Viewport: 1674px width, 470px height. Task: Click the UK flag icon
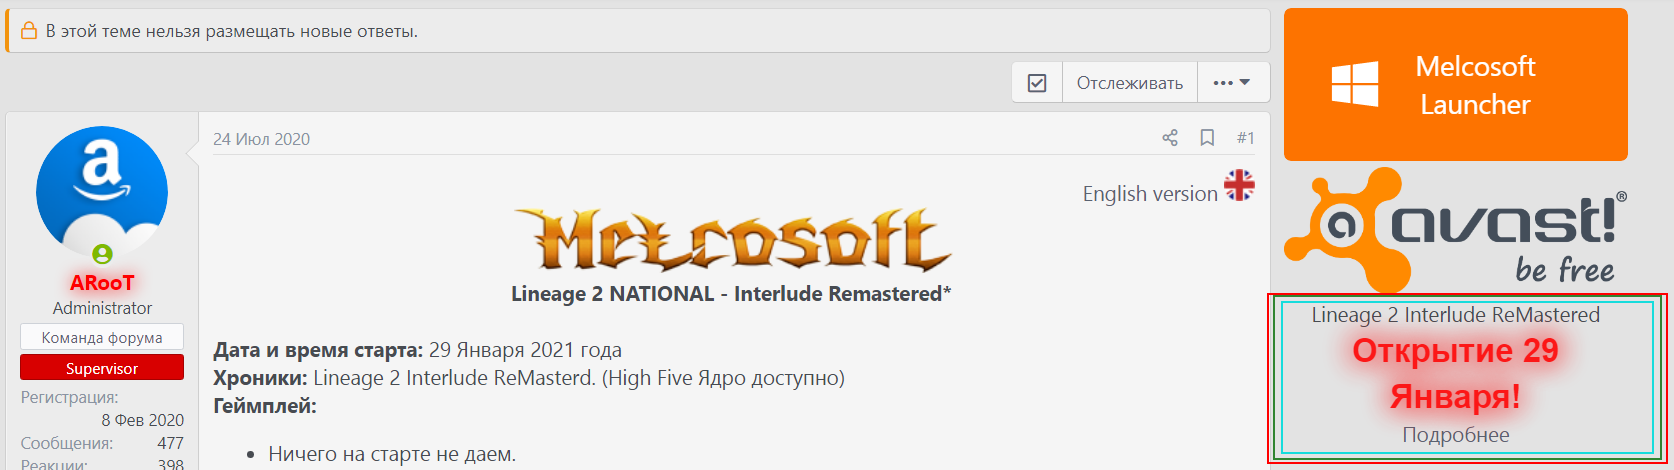1239,185
